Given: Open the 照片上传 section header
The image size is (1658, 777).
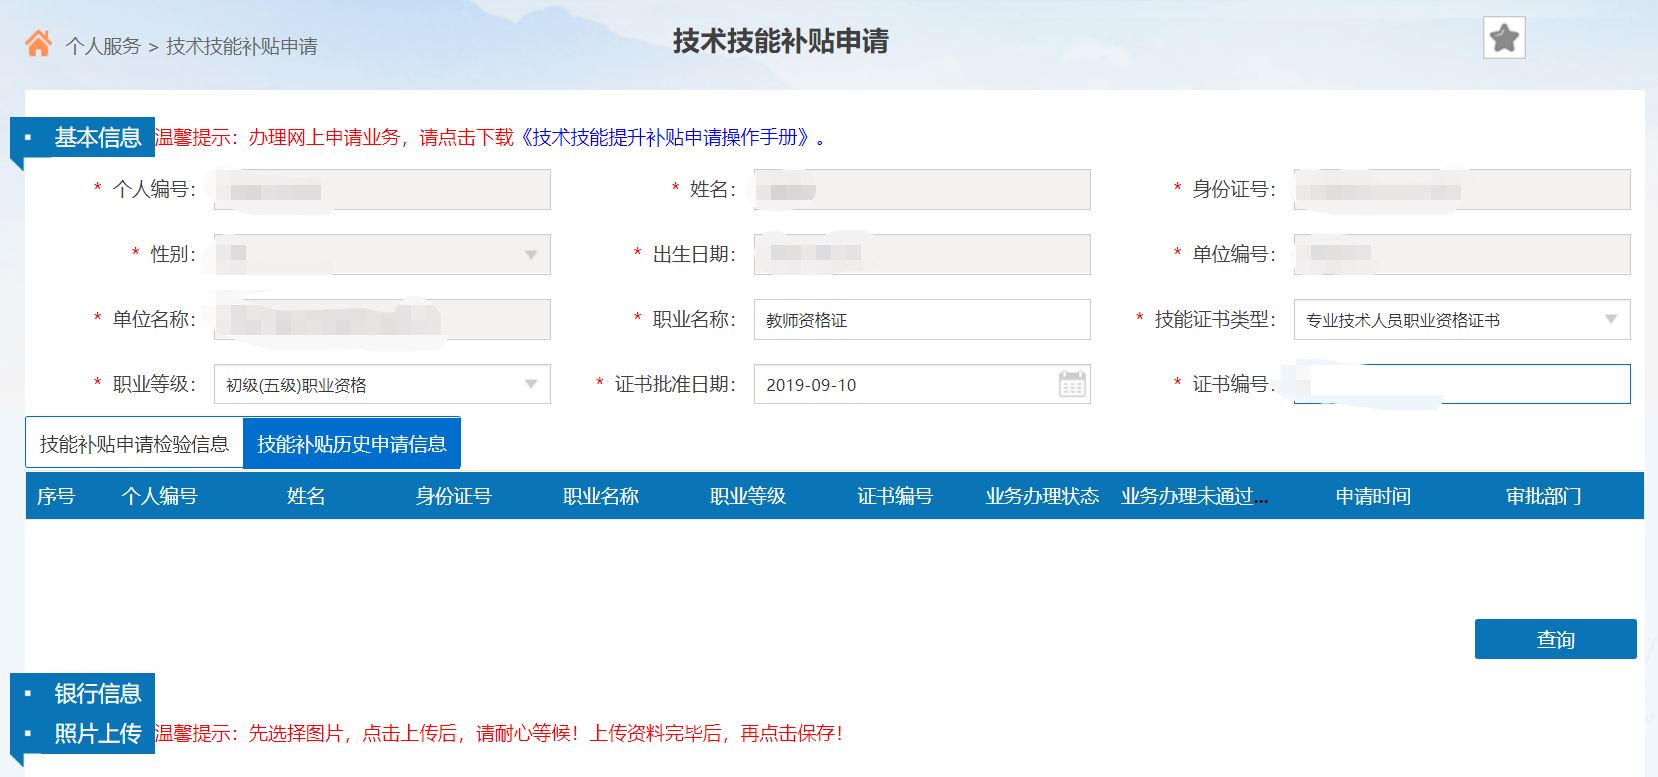Looking at the screenshot, I should click(96, 733).
